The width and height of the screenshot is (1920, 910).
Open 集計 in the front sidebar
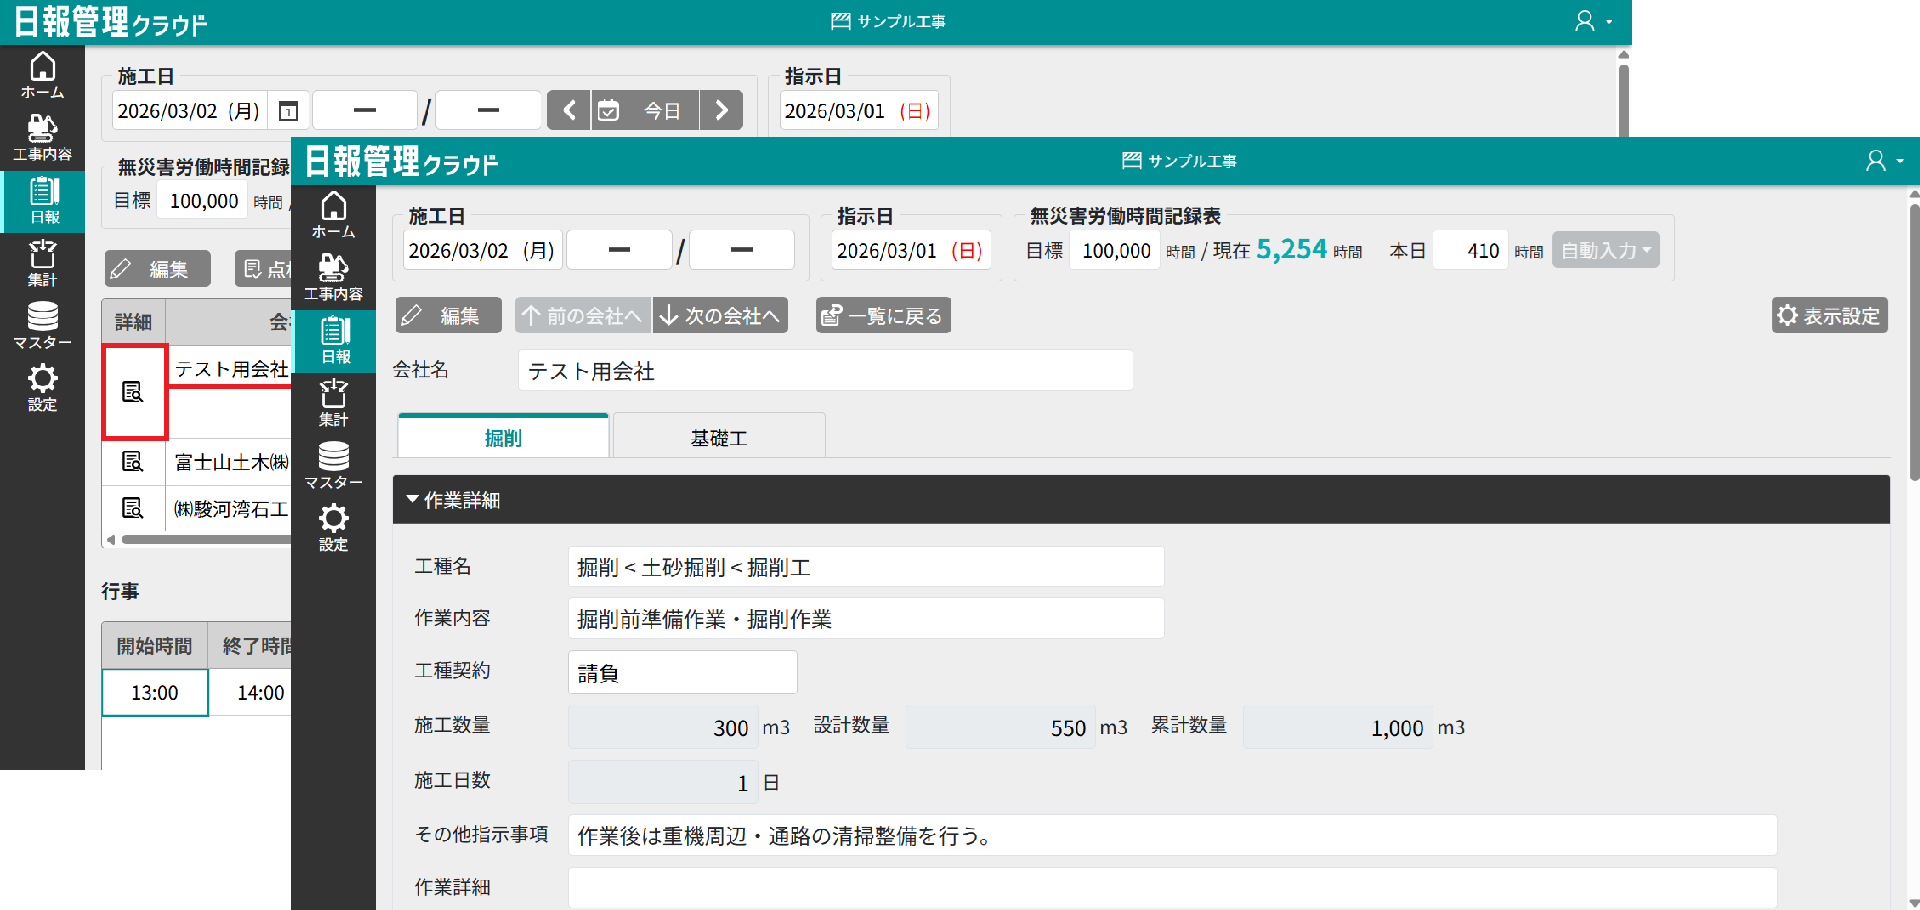334,403
